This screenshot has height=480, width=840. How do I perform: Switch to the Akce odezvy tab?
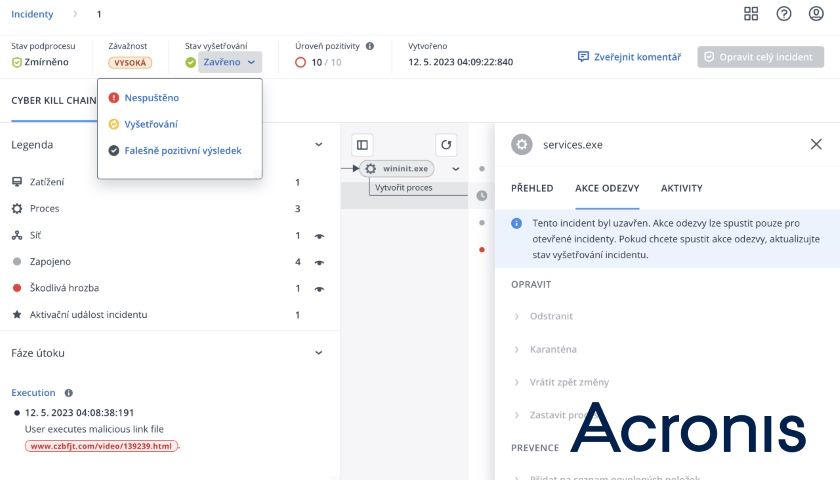click(607, 188)
